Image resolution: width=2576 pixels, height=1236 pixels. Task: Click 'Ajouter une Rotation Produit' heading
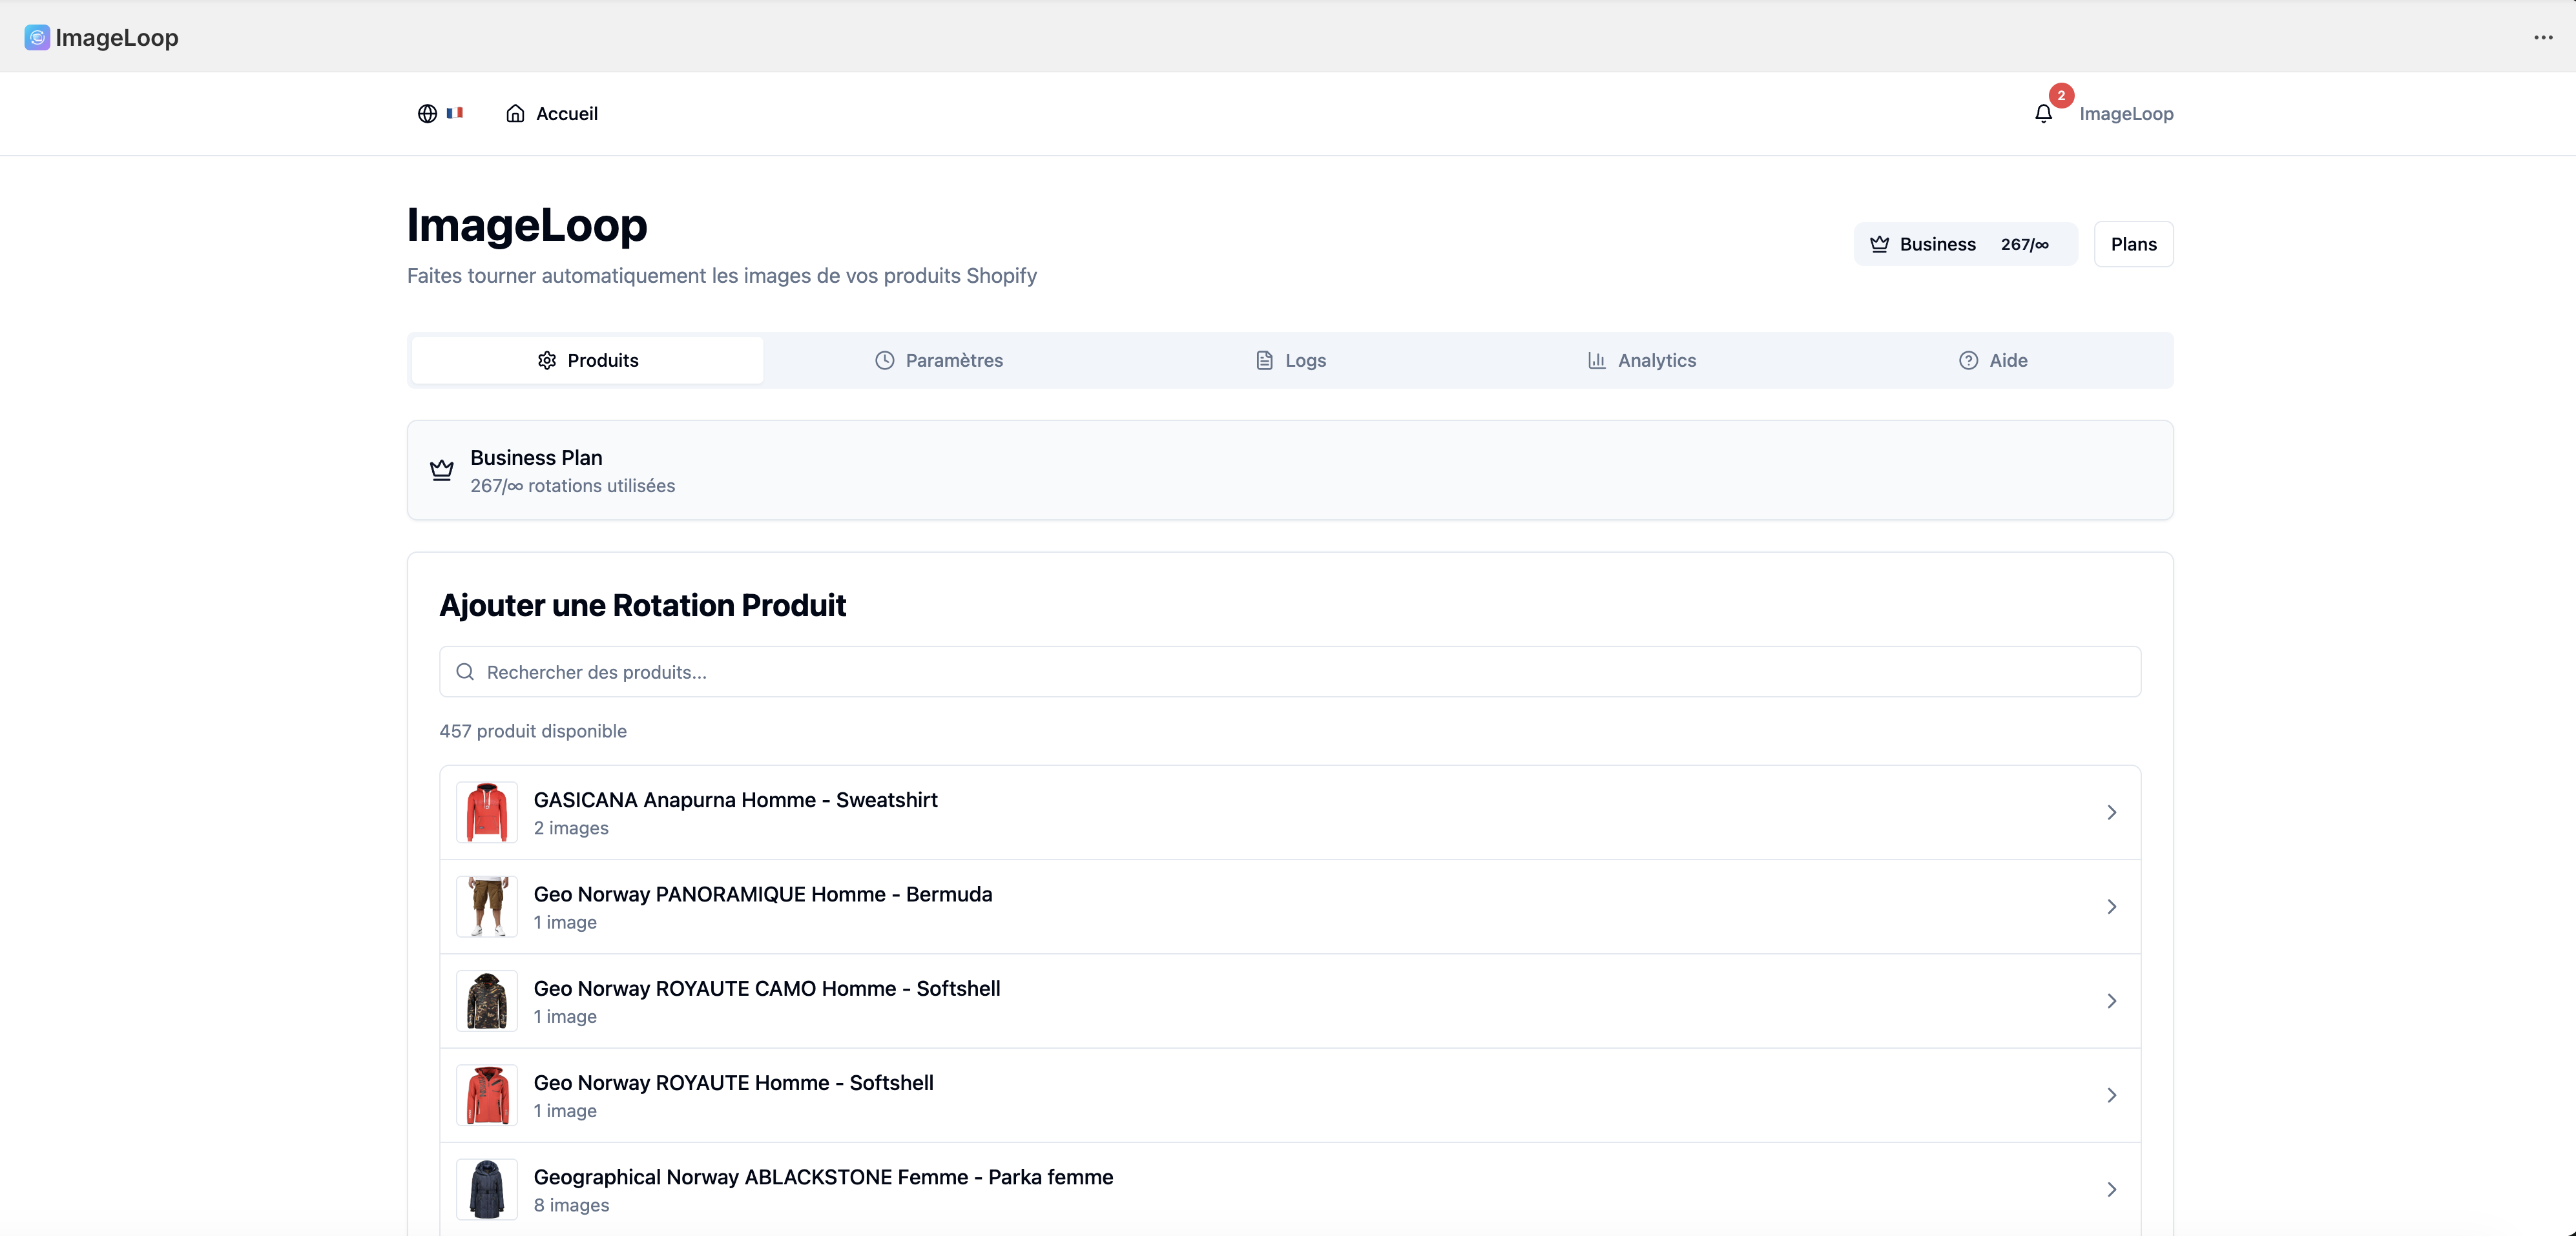(643, 606)
